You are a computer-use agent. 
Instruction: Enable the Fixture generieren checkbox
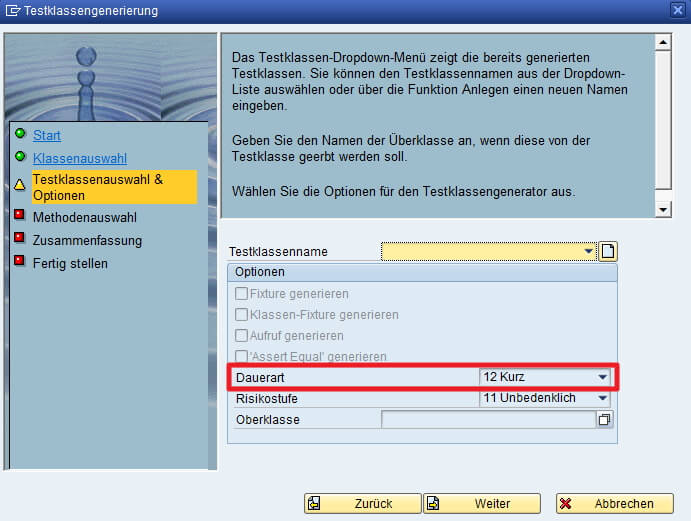241,294
